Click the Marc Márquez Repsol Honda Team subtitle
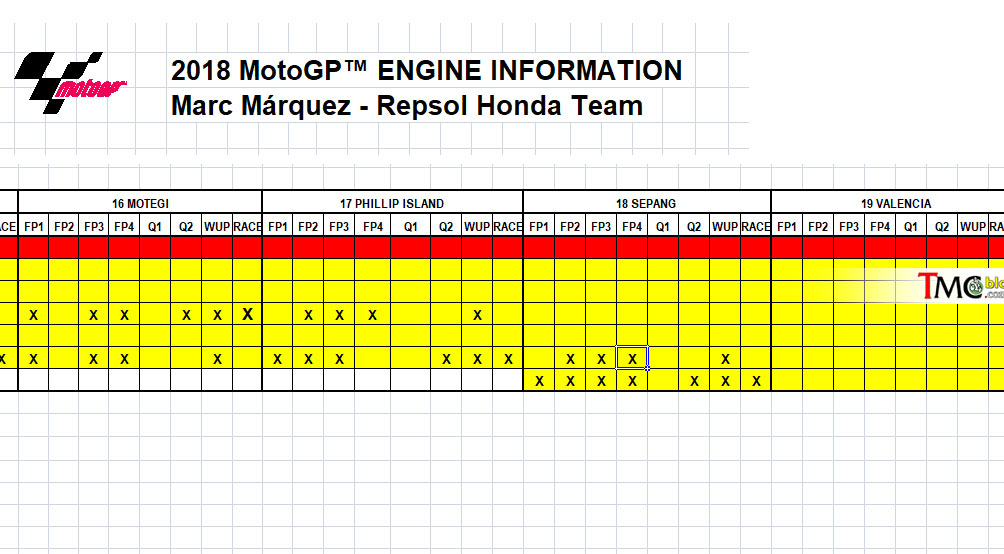 point(407,106)
